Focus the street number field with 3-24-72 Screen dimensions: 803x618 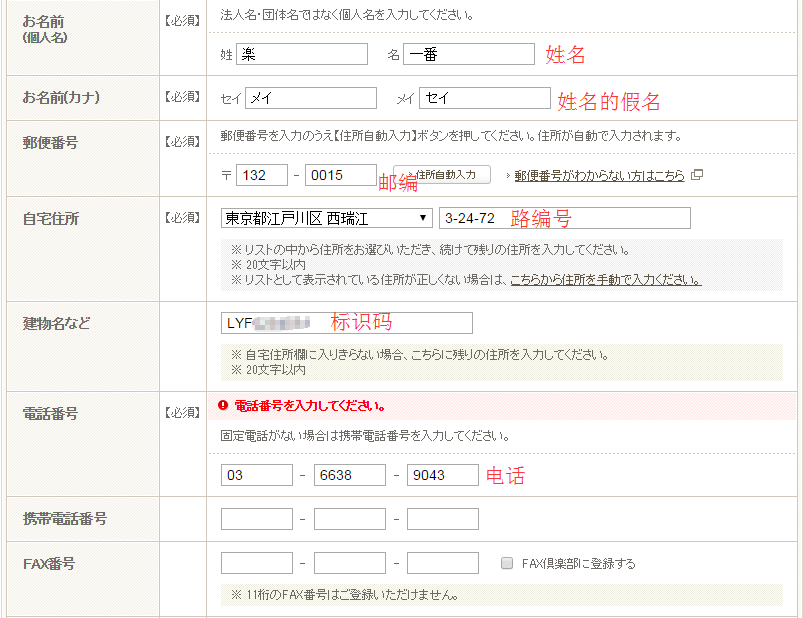point(564,218)
